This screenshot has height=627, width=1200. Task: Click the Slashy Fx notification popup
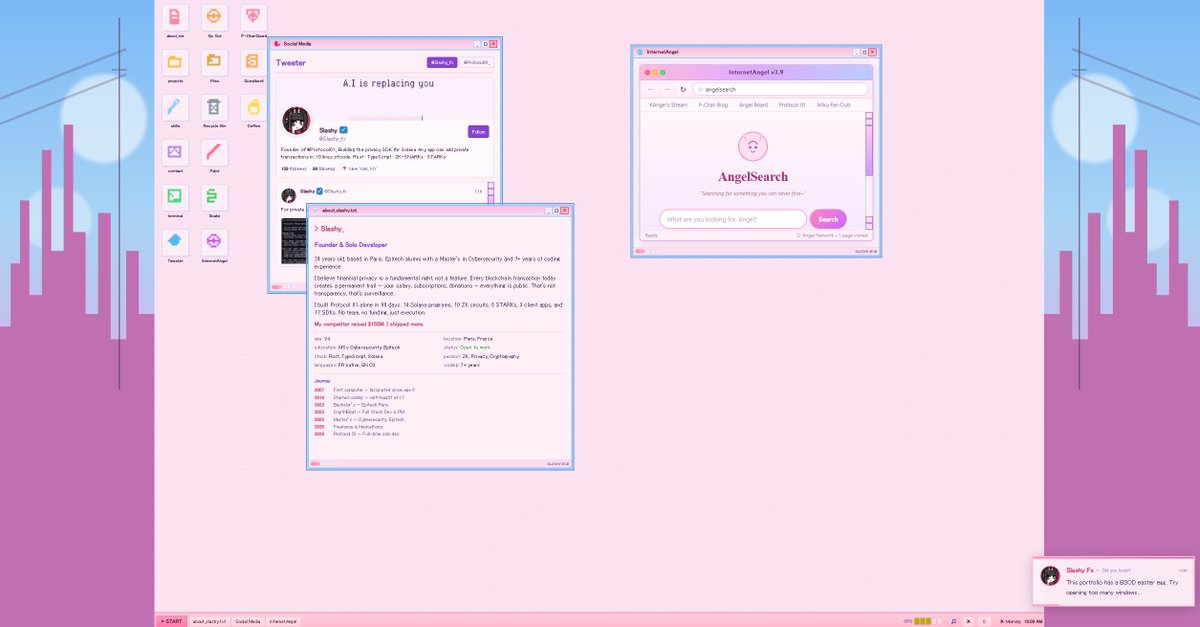point(1113,581)
